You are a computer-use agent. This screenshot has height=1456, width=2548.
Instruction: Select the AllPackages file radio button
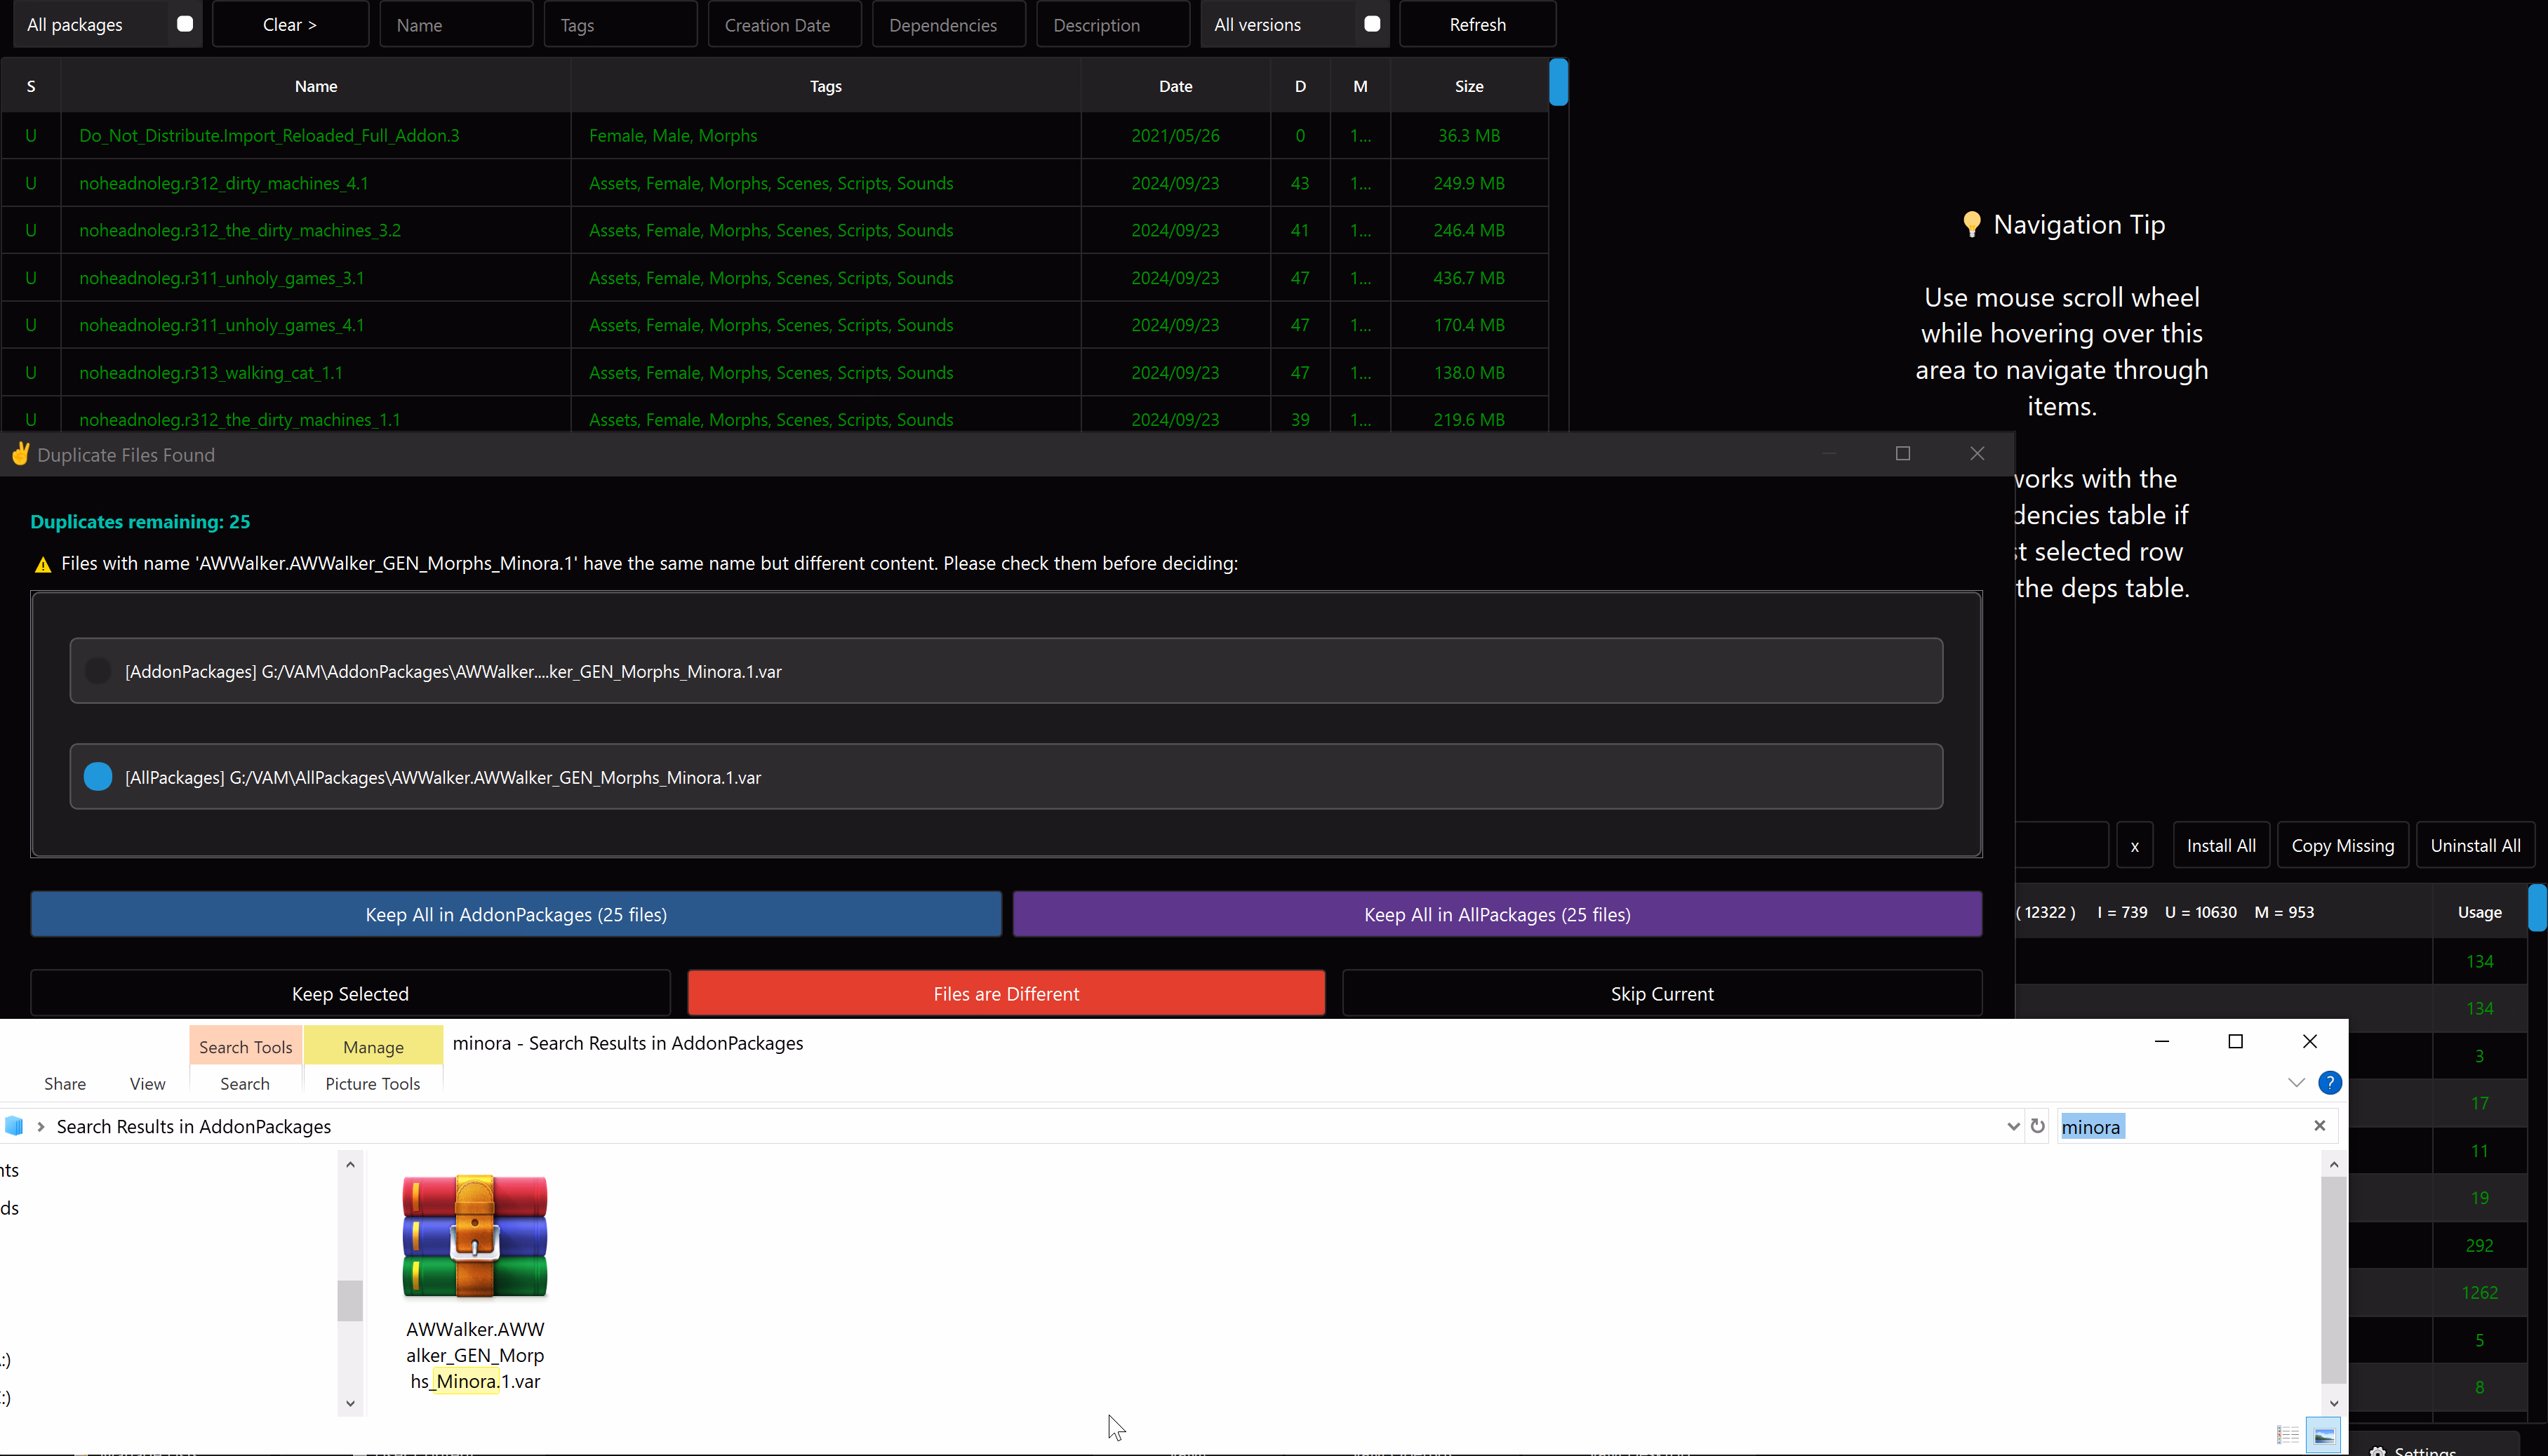[x=98, y=777]
